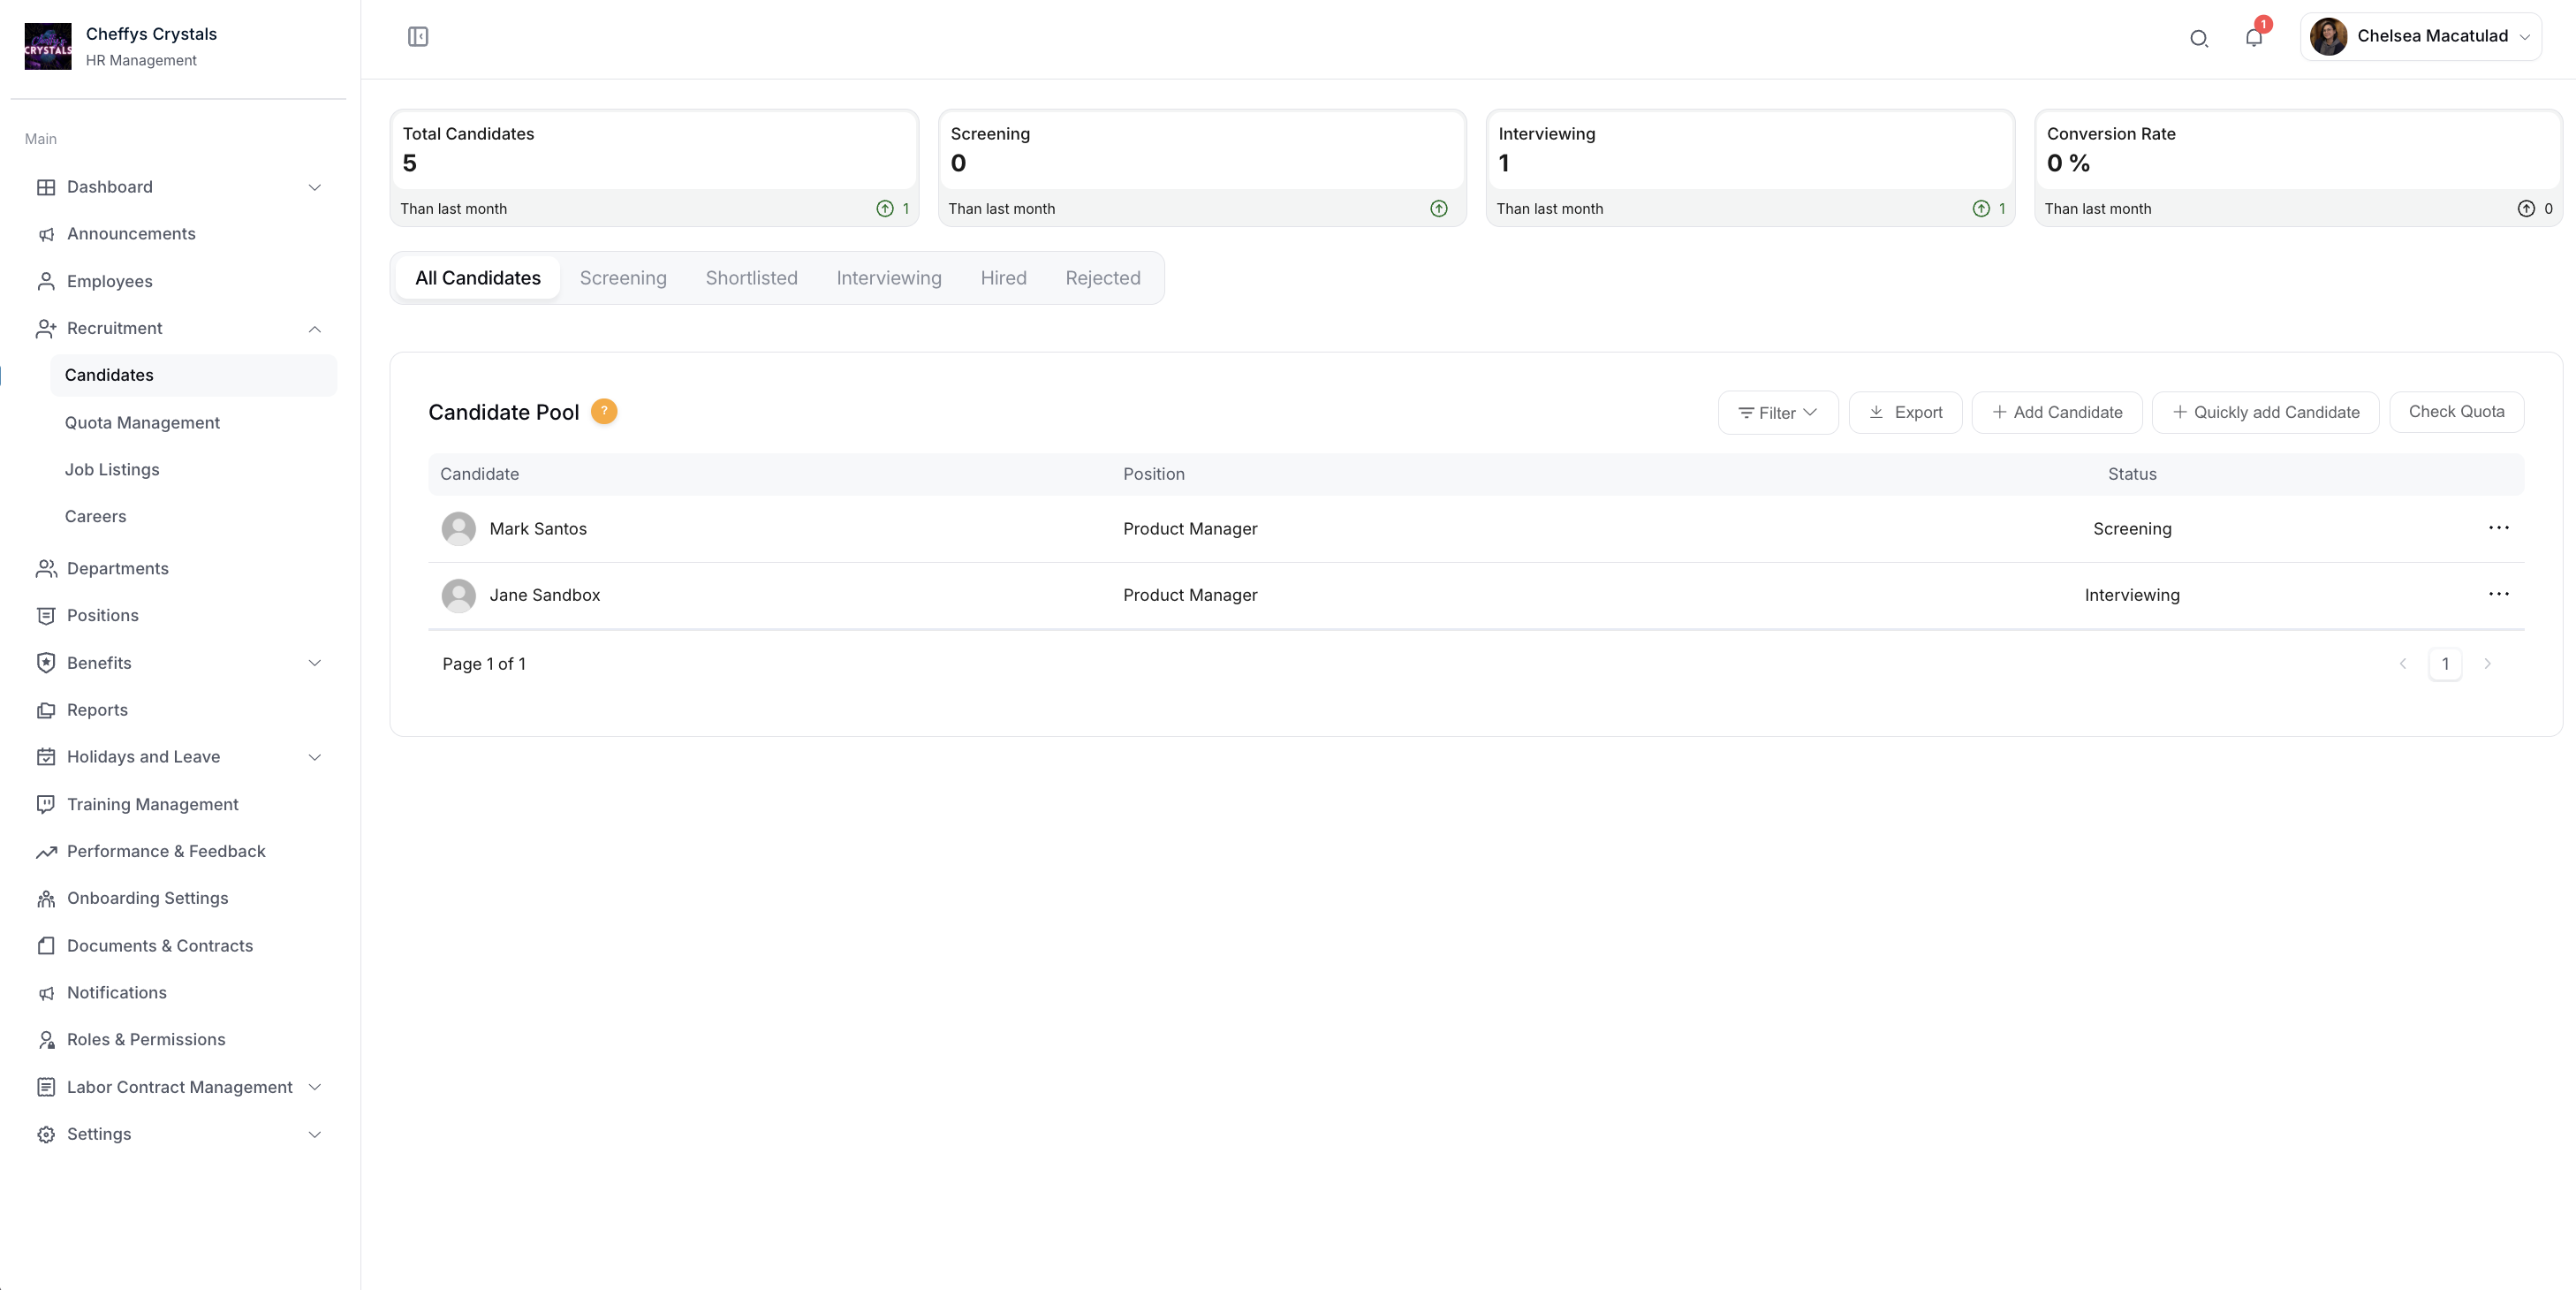Open the notifications bell with badge

point(2254,39)
